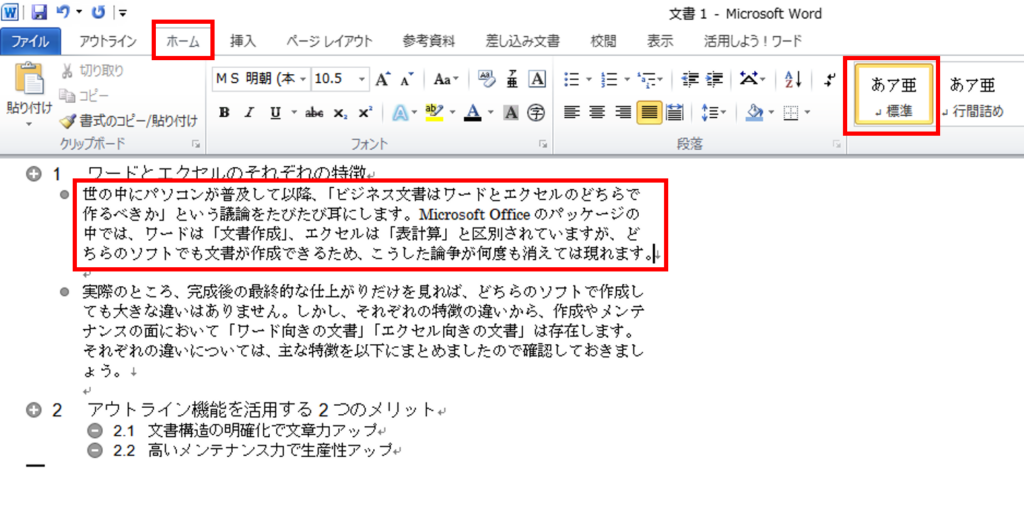Click the Save icon in the quick access toolbar
Screen dimensions: 1024x517
pyautogui.click(x=39, y=12)
